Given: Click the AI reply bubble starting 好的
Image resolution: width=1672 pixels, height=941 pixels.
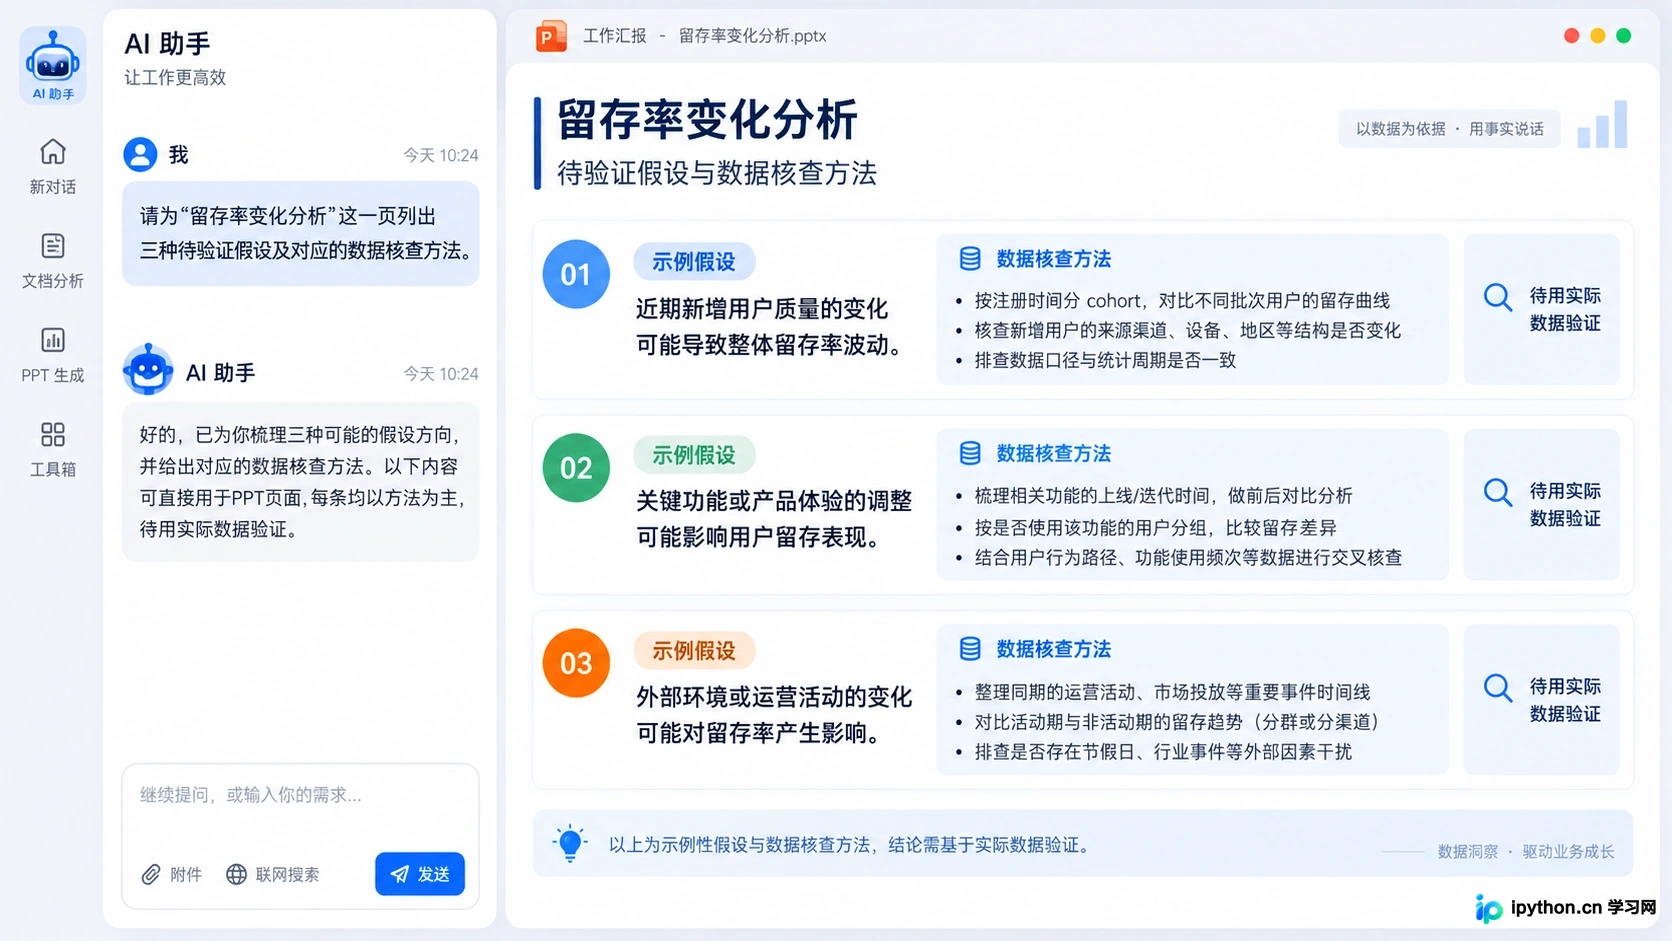Looking at the screenshot, I should pyautogui.click(x=300, y=482).
